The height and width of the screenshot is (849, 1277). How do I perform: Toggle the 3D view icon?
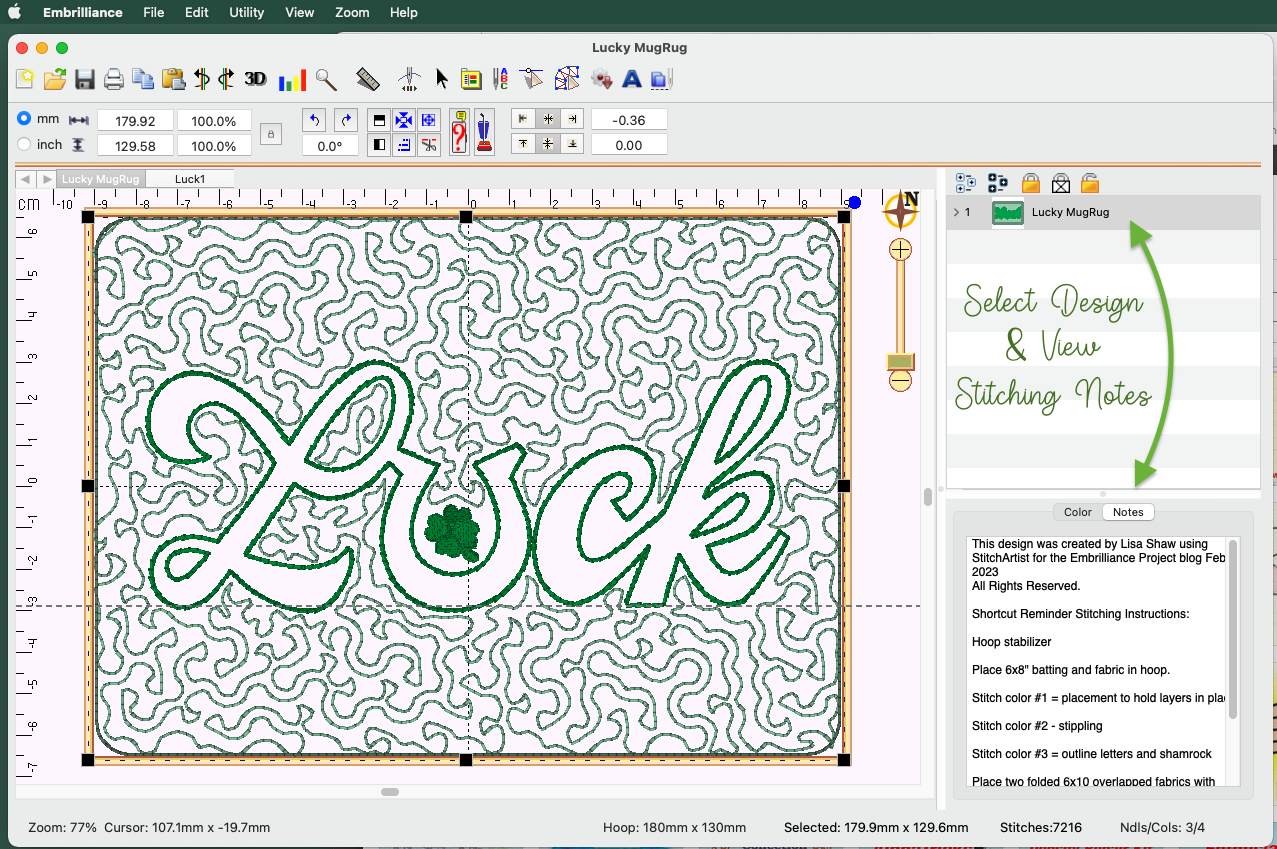click(255, 78)
